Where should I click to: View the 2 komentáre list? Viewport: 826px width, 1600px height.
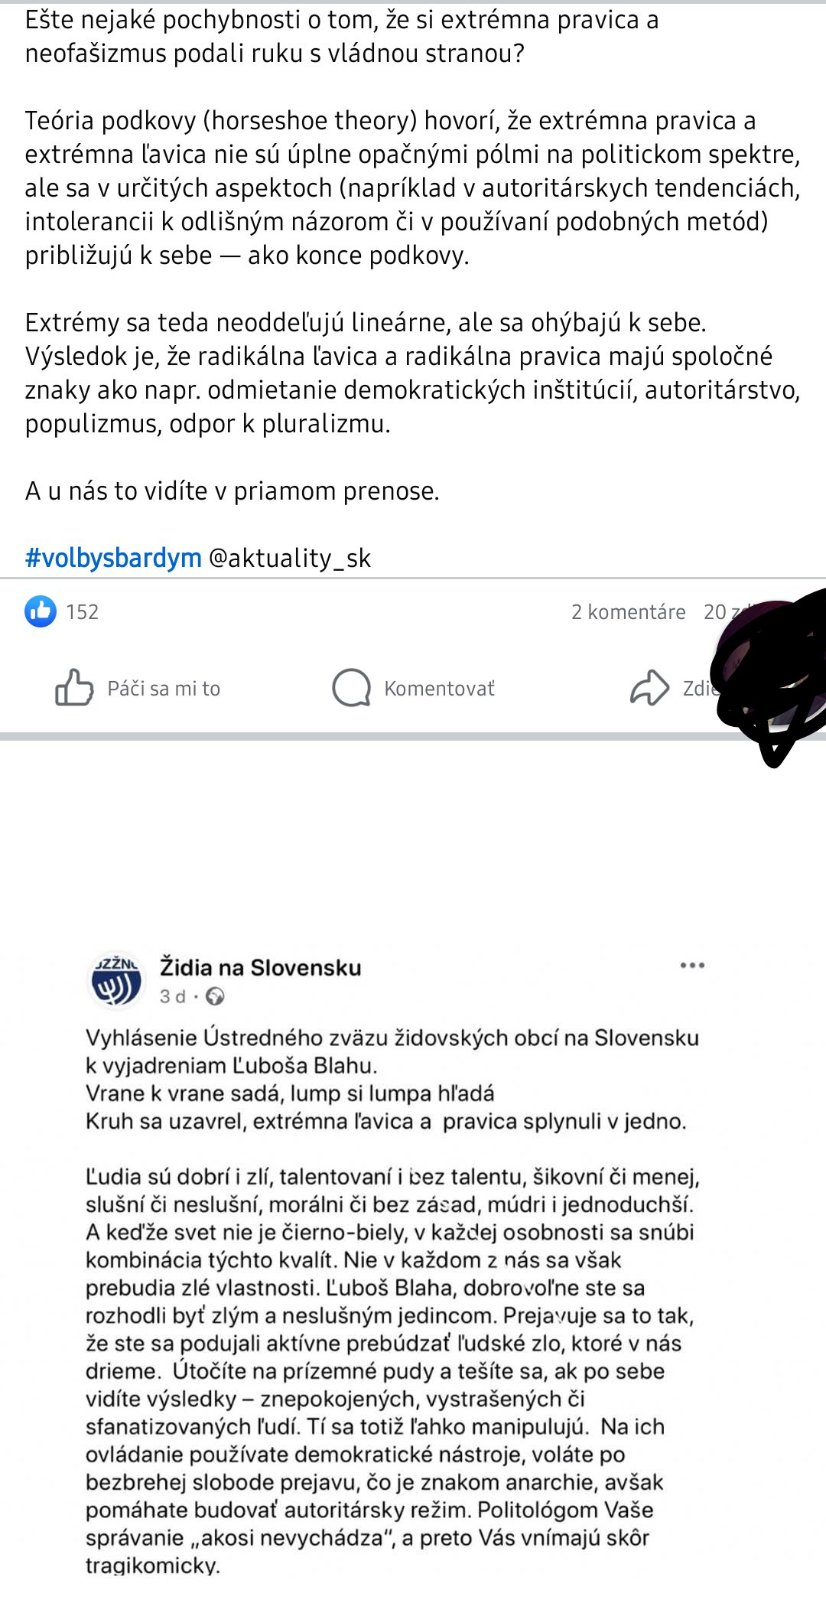628,612
